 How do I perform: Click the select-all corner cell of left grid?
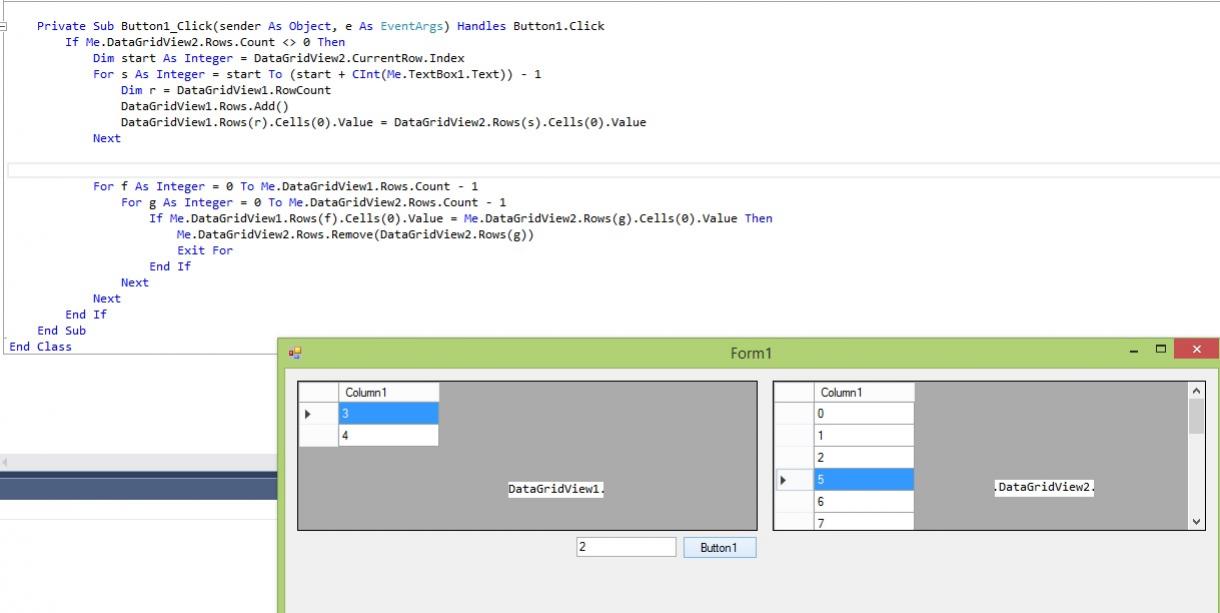318,392
